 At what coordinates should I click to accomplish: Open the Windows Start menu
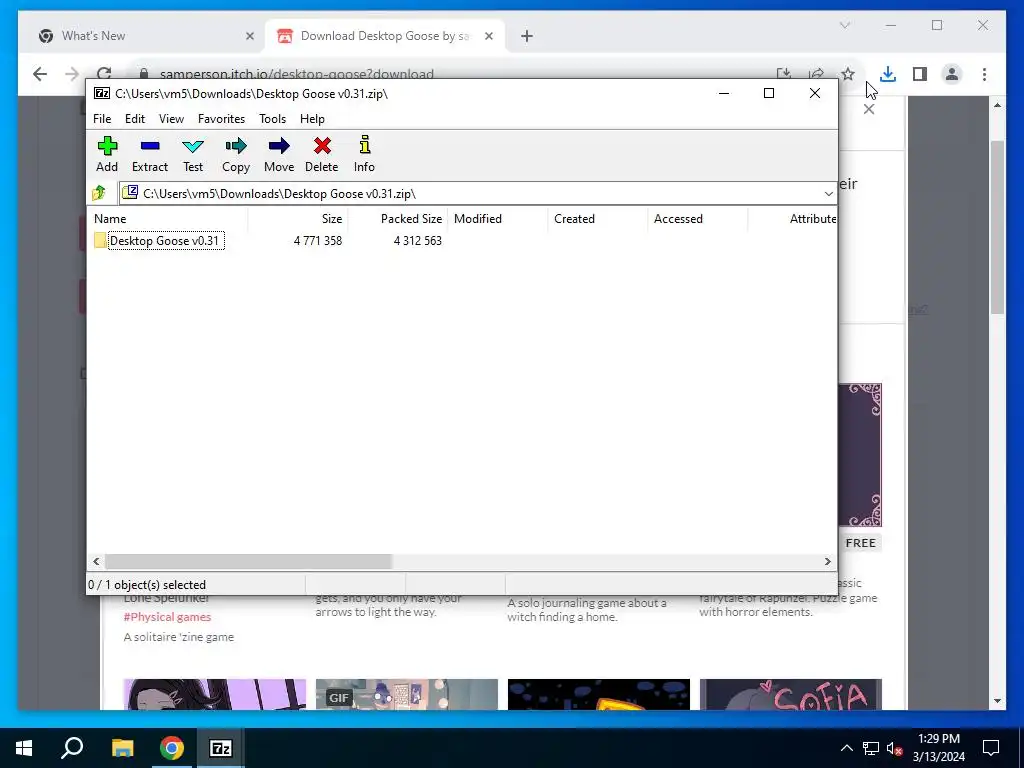24,748
